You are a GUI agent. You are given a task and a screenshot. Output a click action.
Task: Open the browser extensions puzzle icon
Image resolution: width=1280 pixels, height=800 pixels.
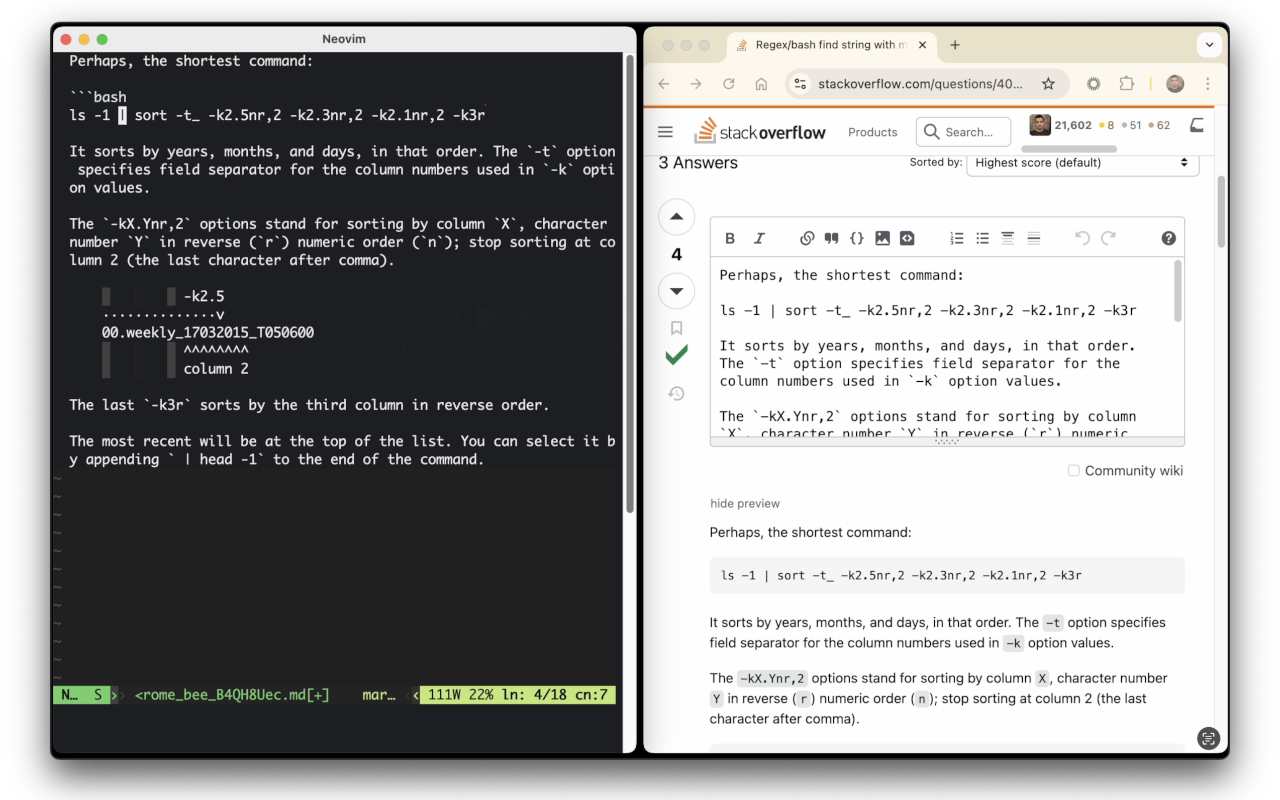tap(1127, 84)
